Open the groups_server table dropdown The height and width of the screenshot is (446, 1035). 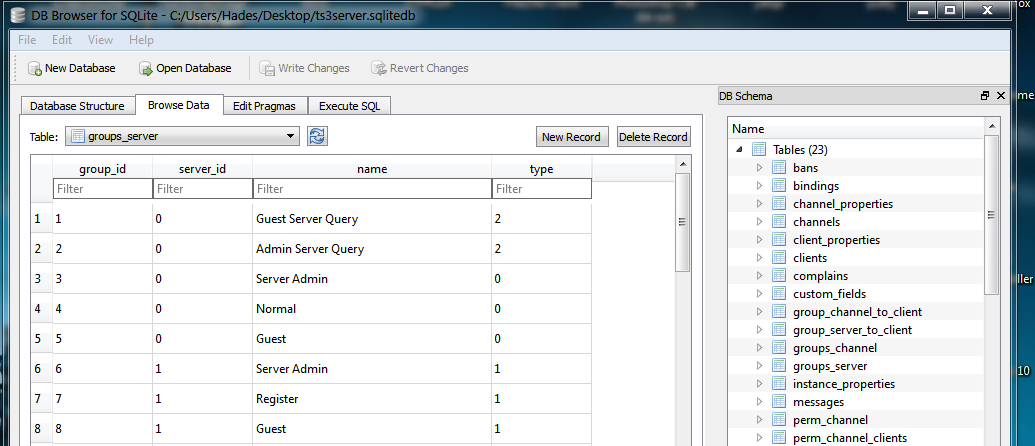point(183,137)
